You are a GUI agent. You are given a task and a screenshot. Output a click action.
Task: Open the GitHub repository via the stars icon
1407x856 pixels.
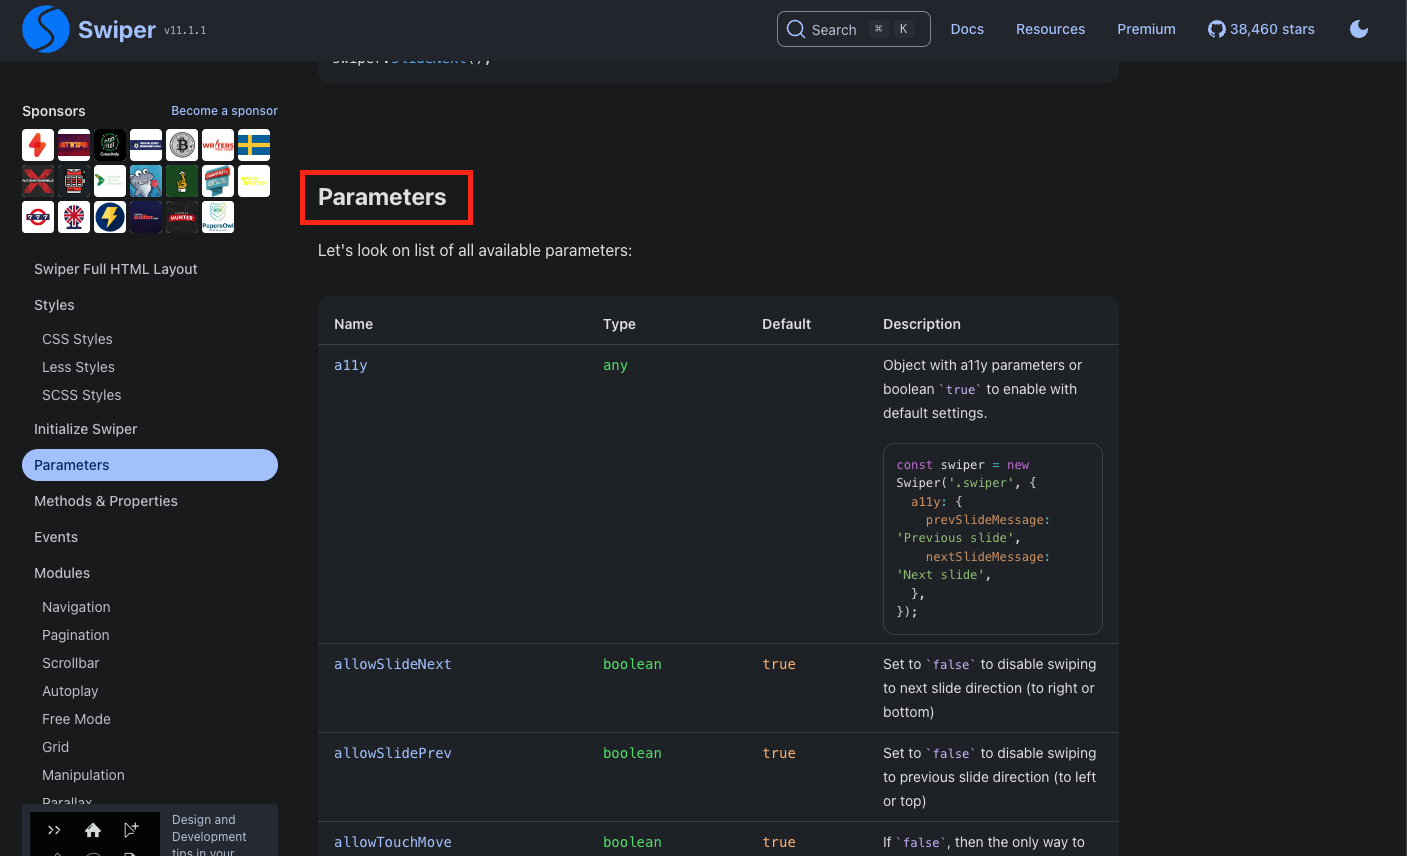pyautogui.click(x=1216, y=29)
